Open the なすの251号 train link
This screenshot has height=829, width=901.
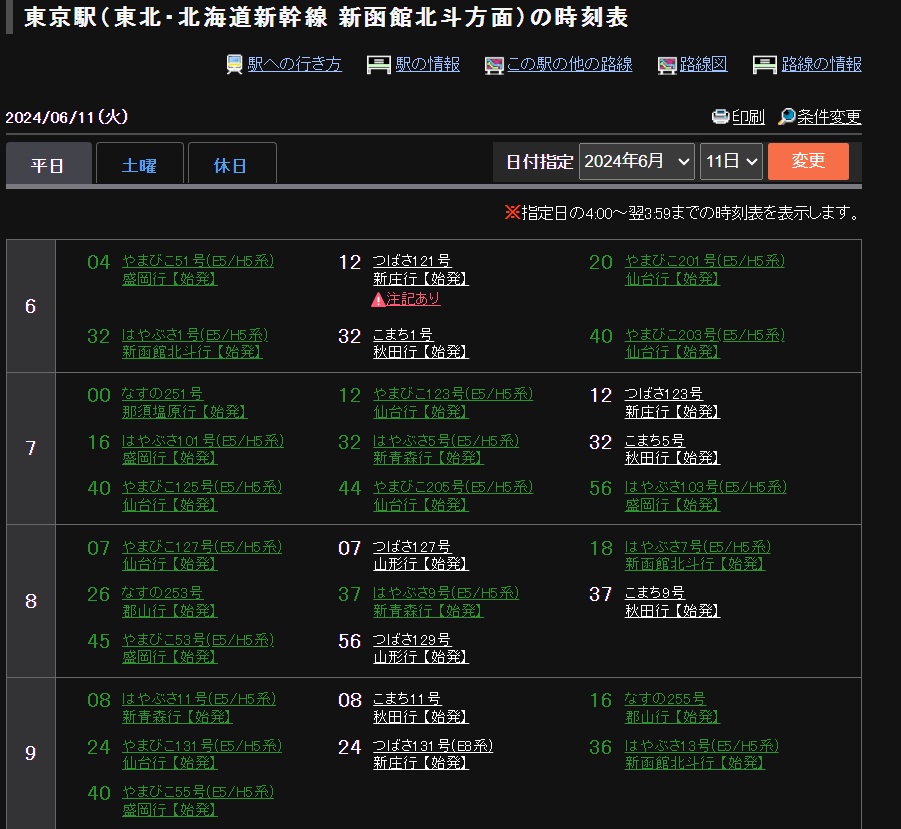click(x=162, y=395)
